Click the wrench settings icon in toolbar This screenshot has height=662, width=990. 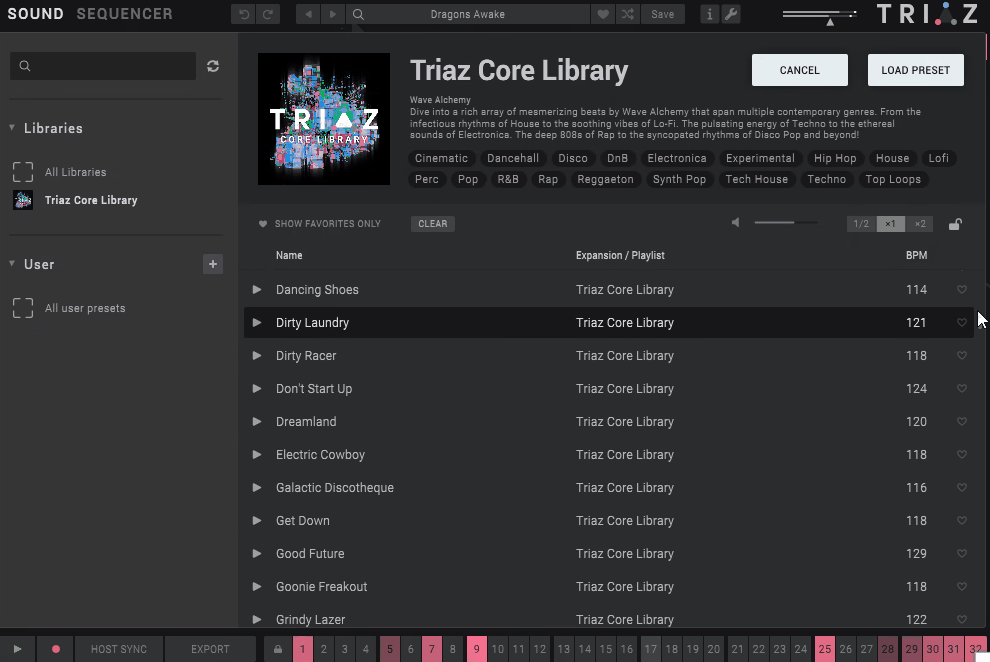tap(733, 14)
